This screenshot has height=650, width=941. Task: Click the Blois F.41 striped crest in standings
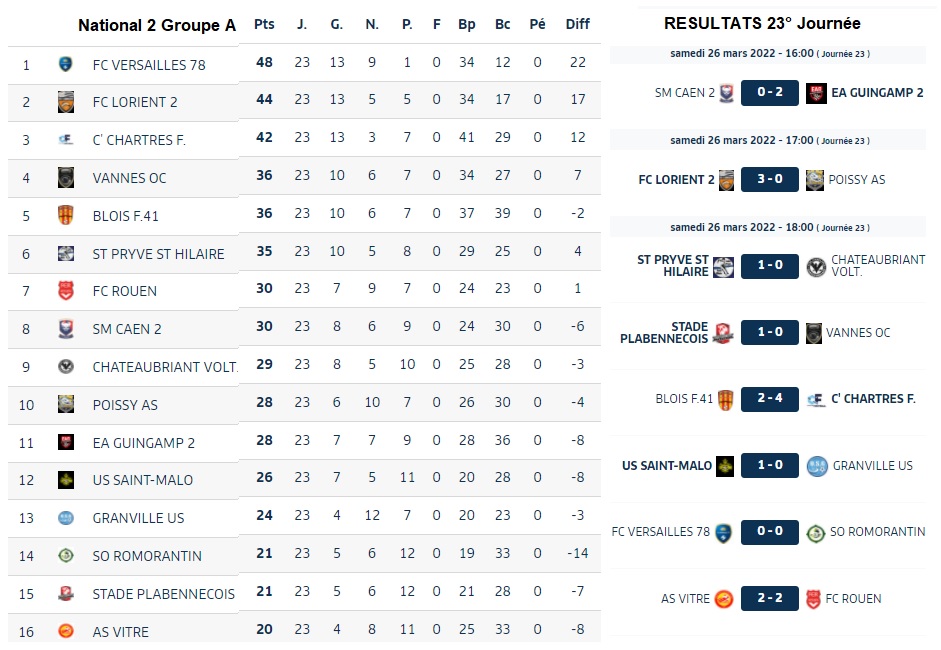pyautogui.click(x=66, y=215)
